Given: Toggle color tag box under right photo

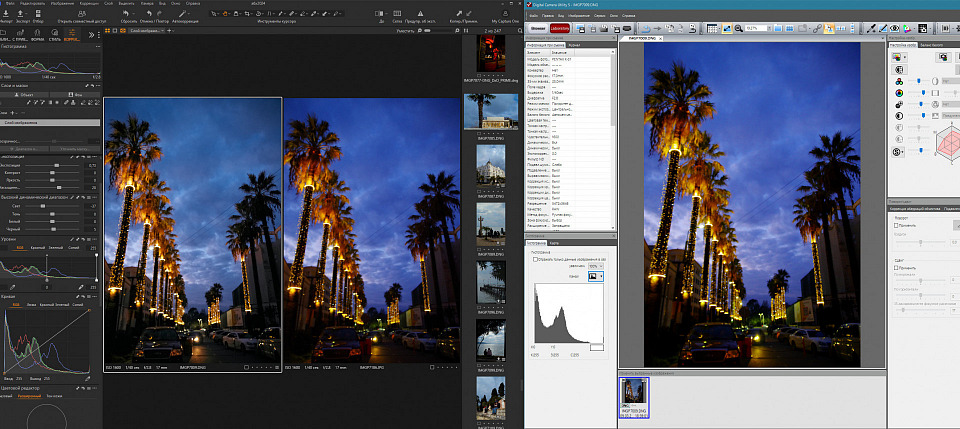Looking at the screenshot, I should [x=432, y=367].
